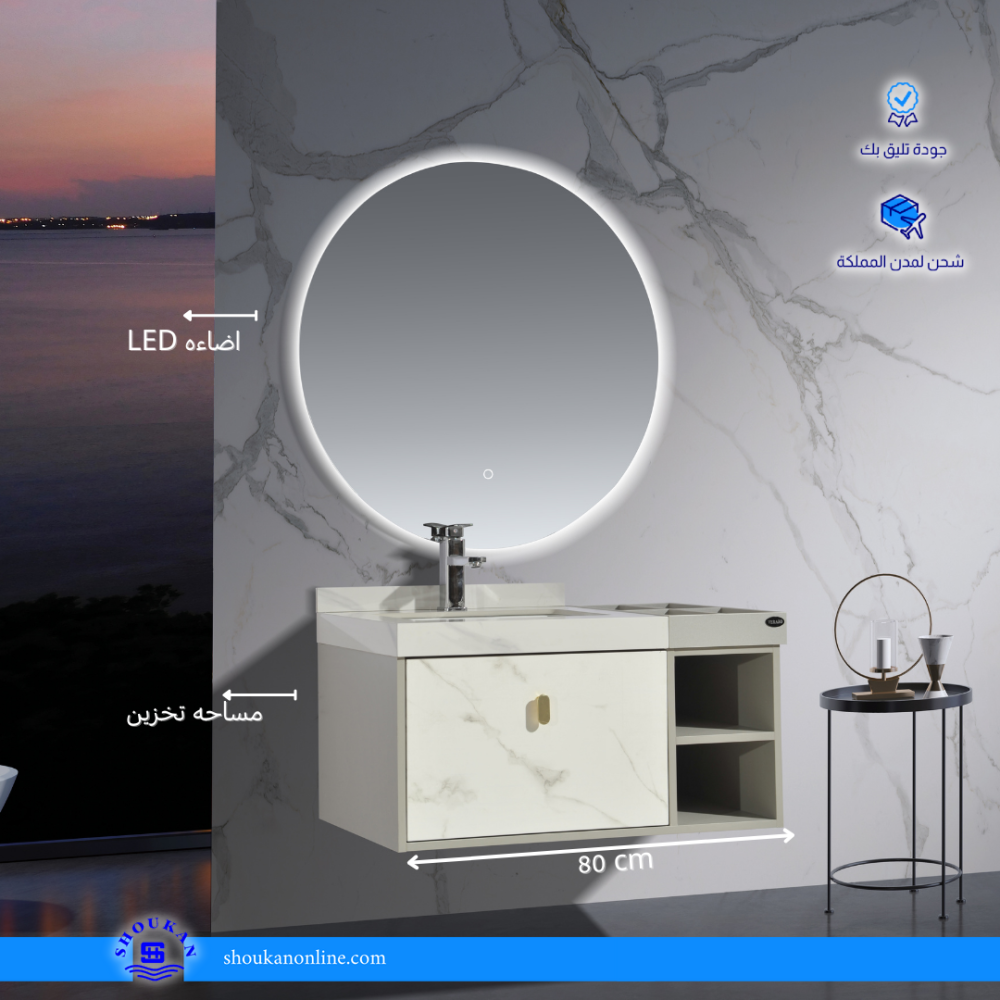Click the 80 cm dimension label
Screen dimensions: 1000x1000
614,863
